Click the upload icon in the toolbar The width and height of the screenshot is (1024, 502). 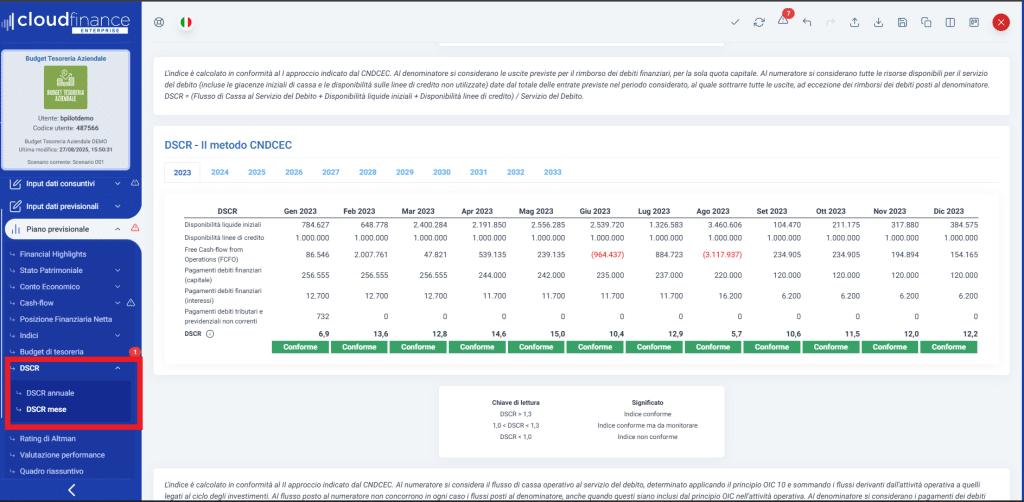854,22
